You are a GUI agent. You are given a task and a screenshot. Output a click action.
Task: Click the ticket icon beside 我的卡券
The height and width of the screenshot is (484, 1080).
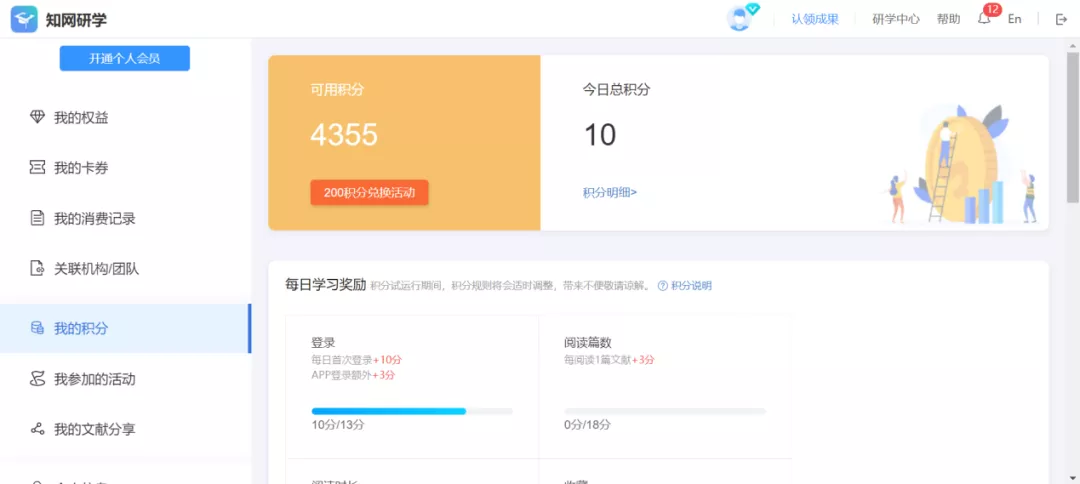pos(37,167)
